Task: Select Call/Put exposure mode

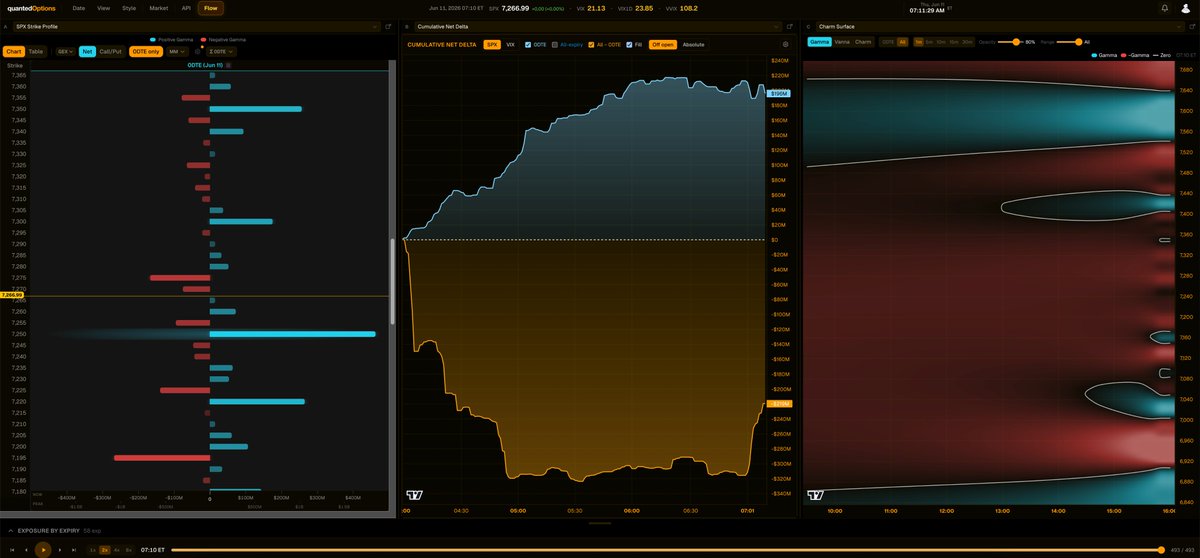Action: (x=110, y=51)
